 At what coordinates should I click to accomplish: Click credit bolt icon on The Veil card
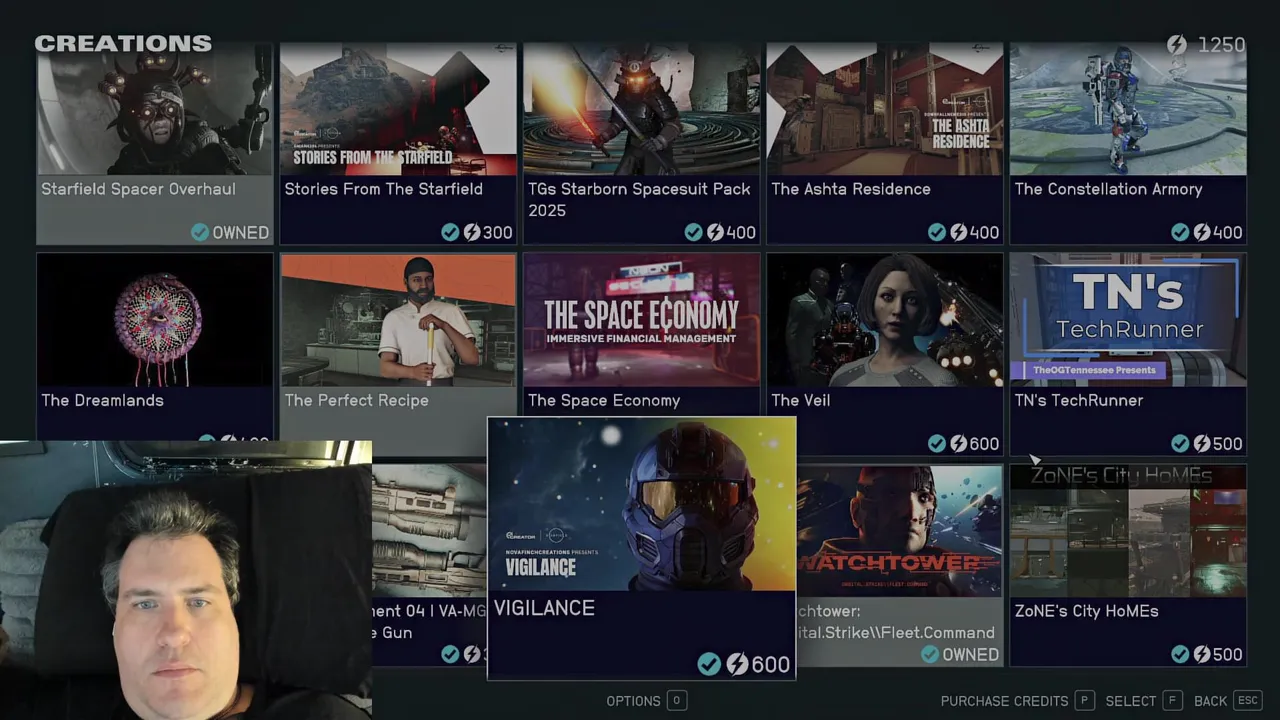point(958,443)
